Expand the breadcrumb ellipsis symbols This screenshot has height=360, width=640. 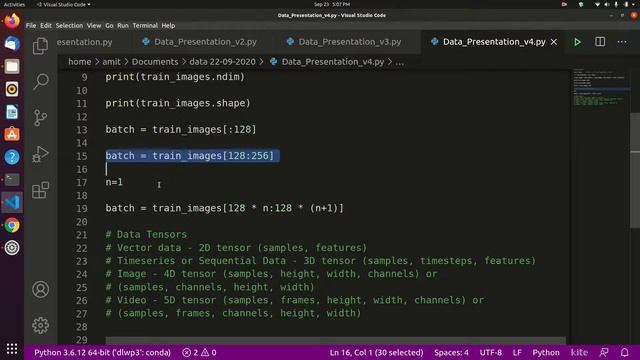point(400,62)
